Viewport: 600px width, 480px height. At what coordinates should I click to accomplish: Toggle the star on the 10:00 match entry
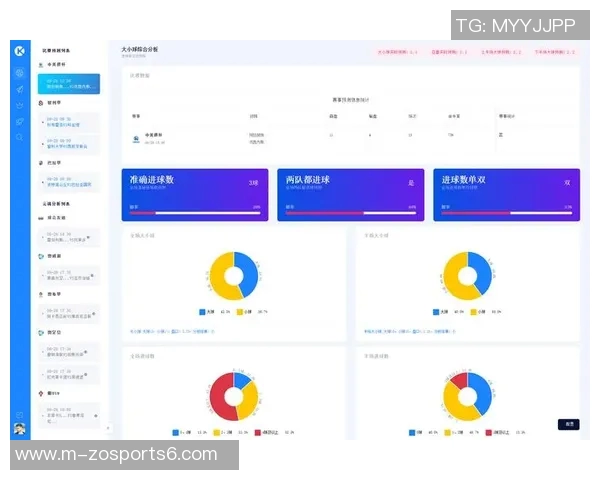pyautogui.click(x=96, y=415)
